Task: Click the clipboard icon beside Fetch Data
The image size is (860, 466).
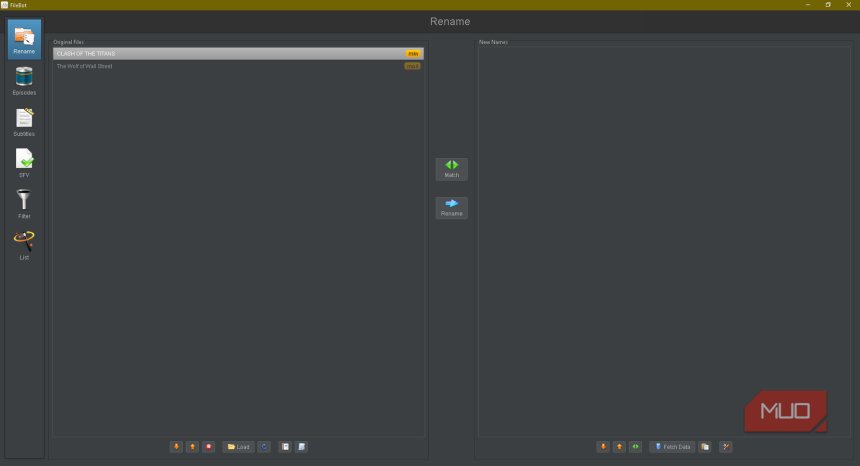Action: pos(705,447)
